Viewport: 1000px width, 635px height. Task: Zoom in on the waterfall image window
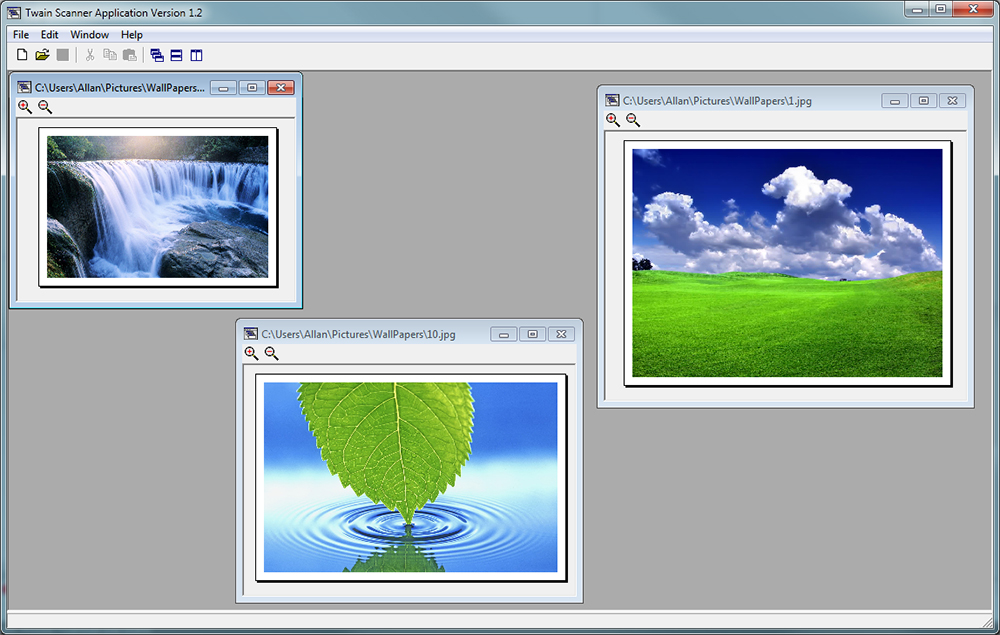[25, 107]
